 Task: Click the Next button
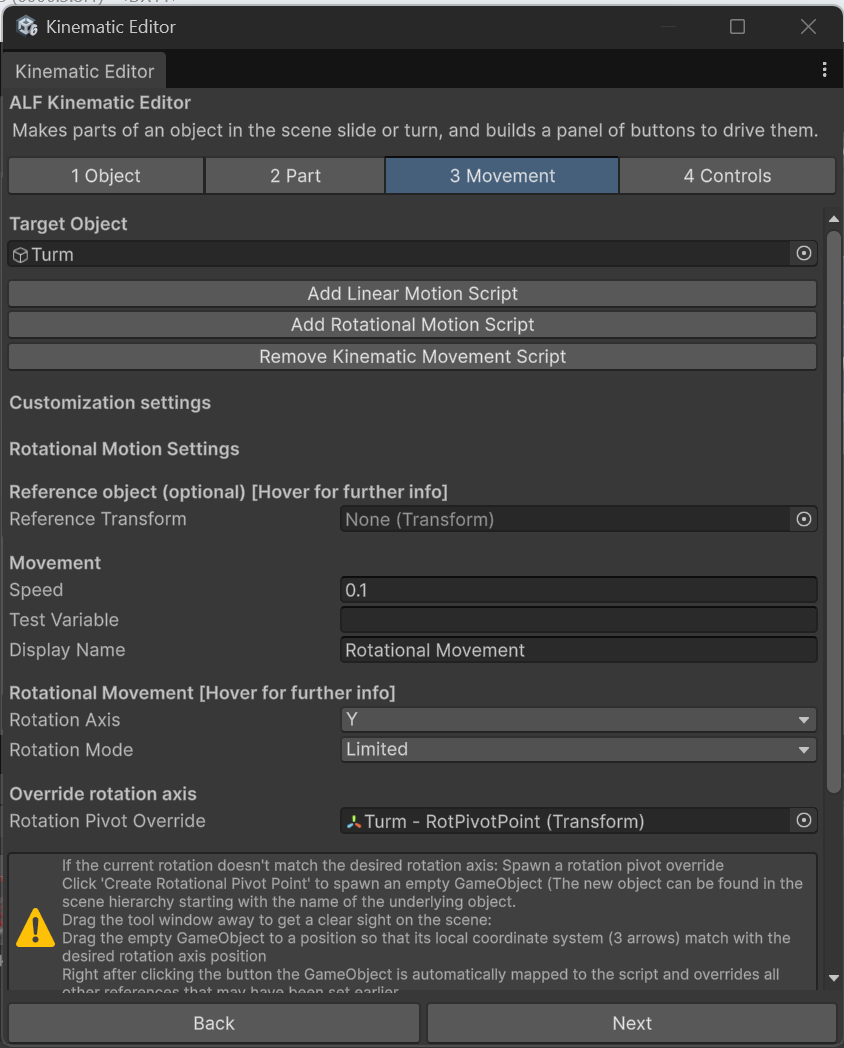[631, 1023]
